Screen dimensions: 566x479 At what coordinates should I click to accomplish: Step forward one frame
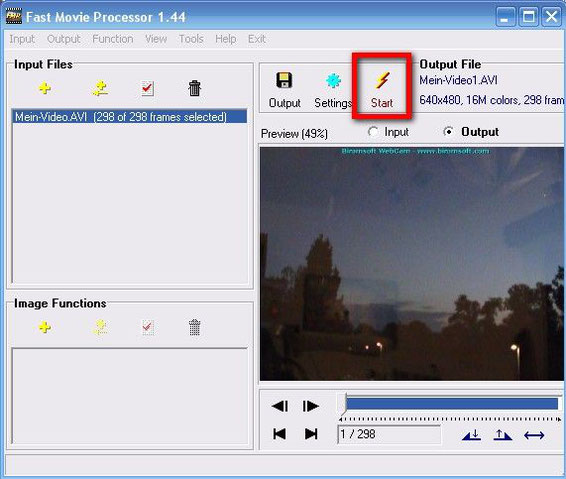tap(311, 406)
